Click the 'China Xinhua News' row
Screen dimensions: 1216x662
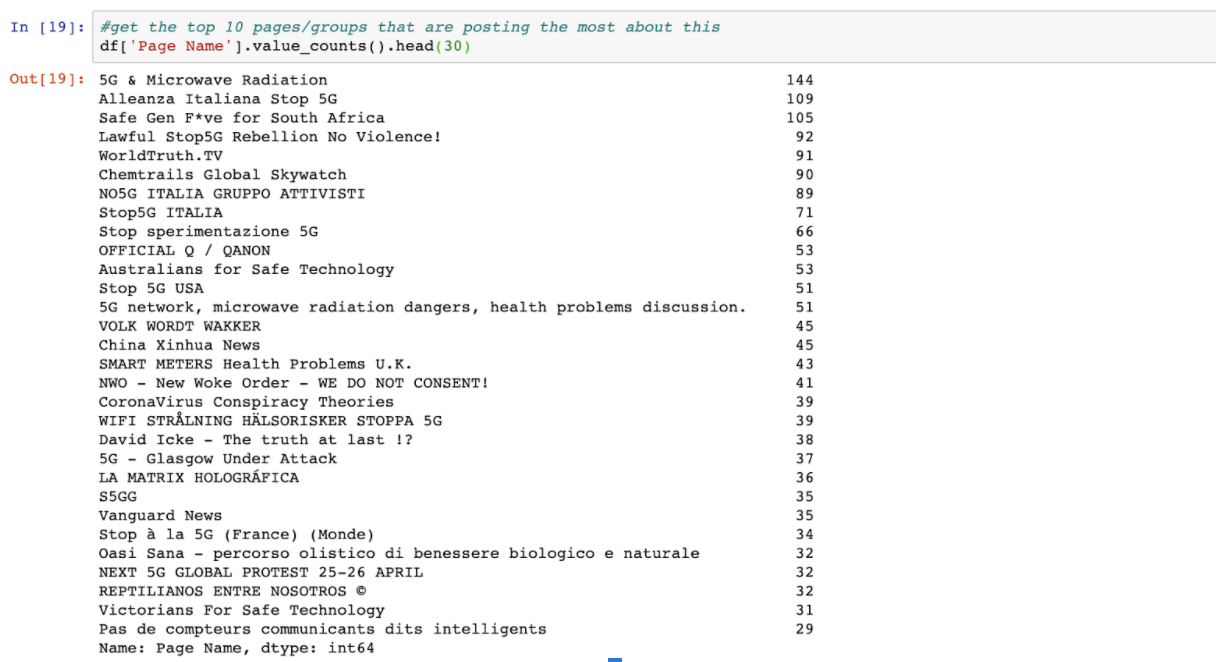pyautogui.click(x=179, y=345)
